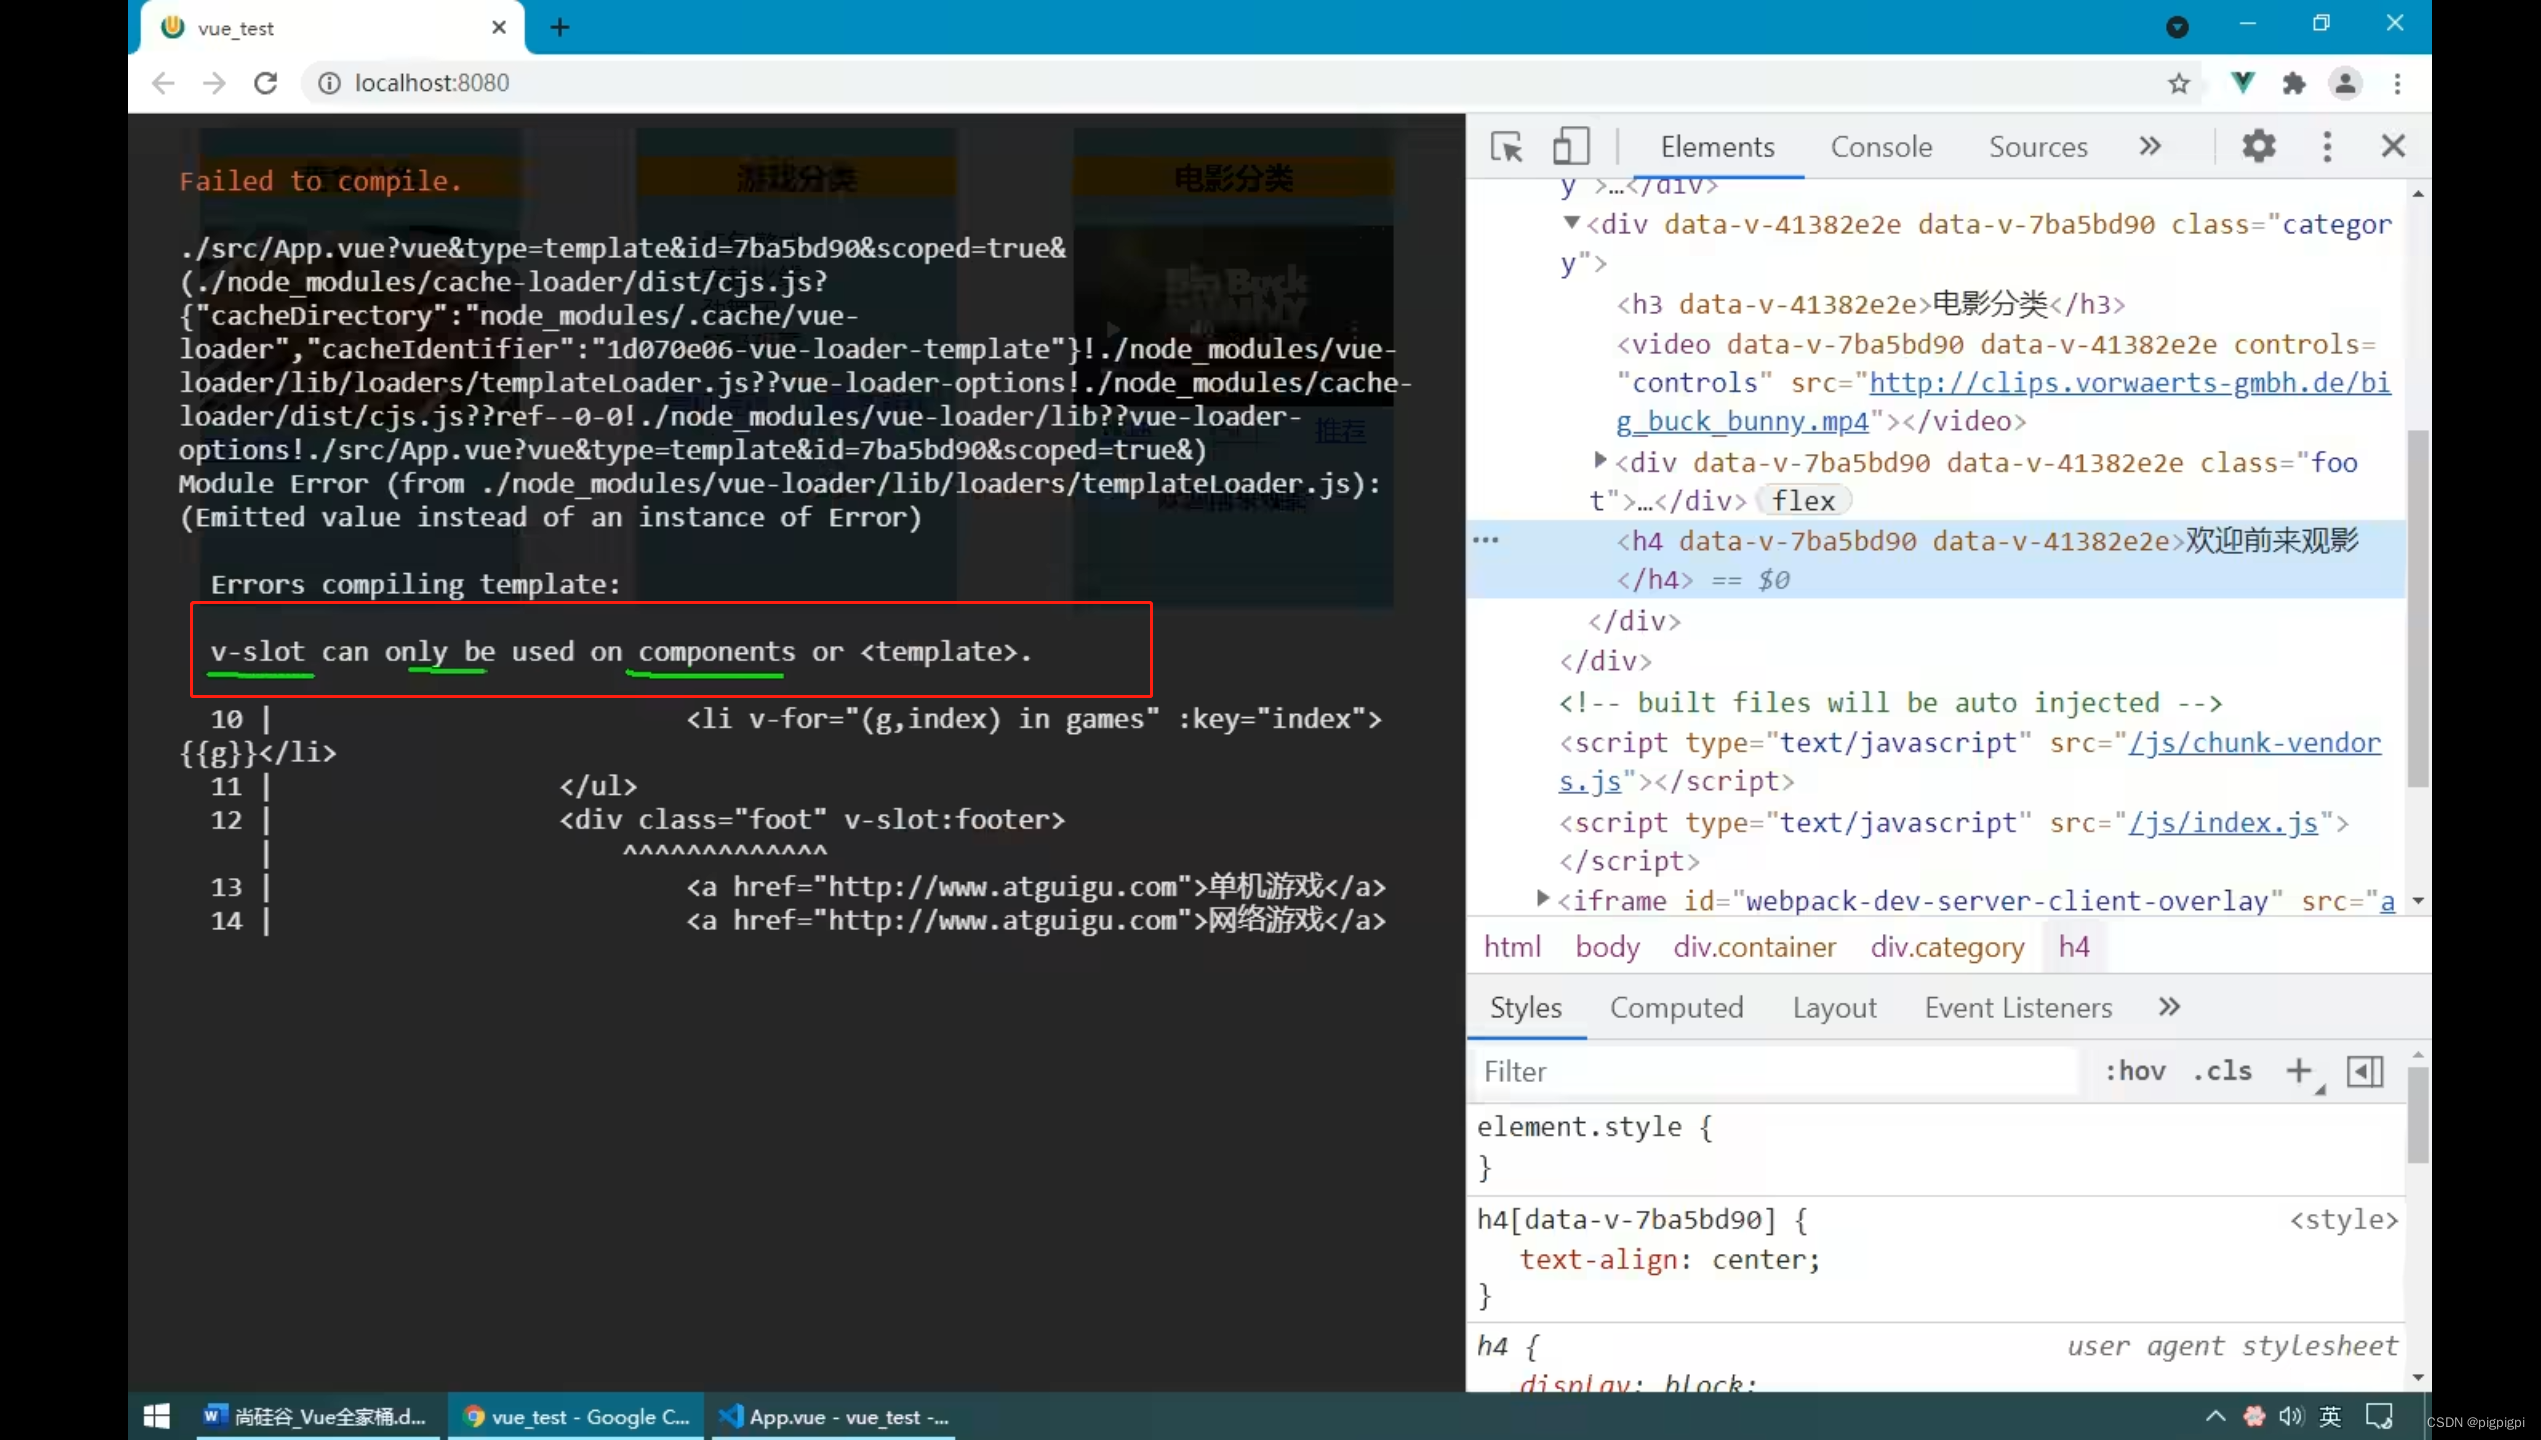
Task: Toggle the device toolbar in DevTools
Action: [1570, 147]
